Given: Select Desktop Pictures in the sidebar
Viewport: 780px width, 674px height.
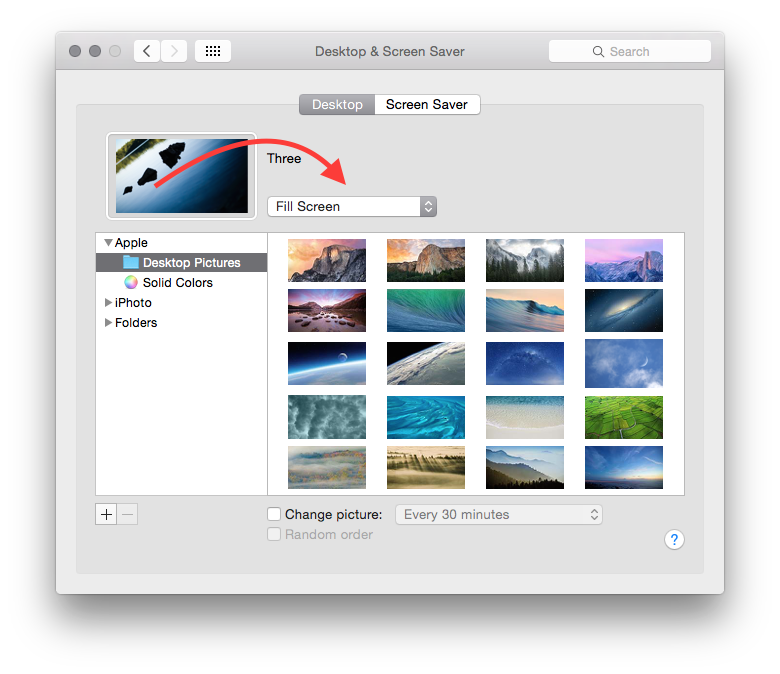Looking at the screenshot, I should (x=182, y=262).
